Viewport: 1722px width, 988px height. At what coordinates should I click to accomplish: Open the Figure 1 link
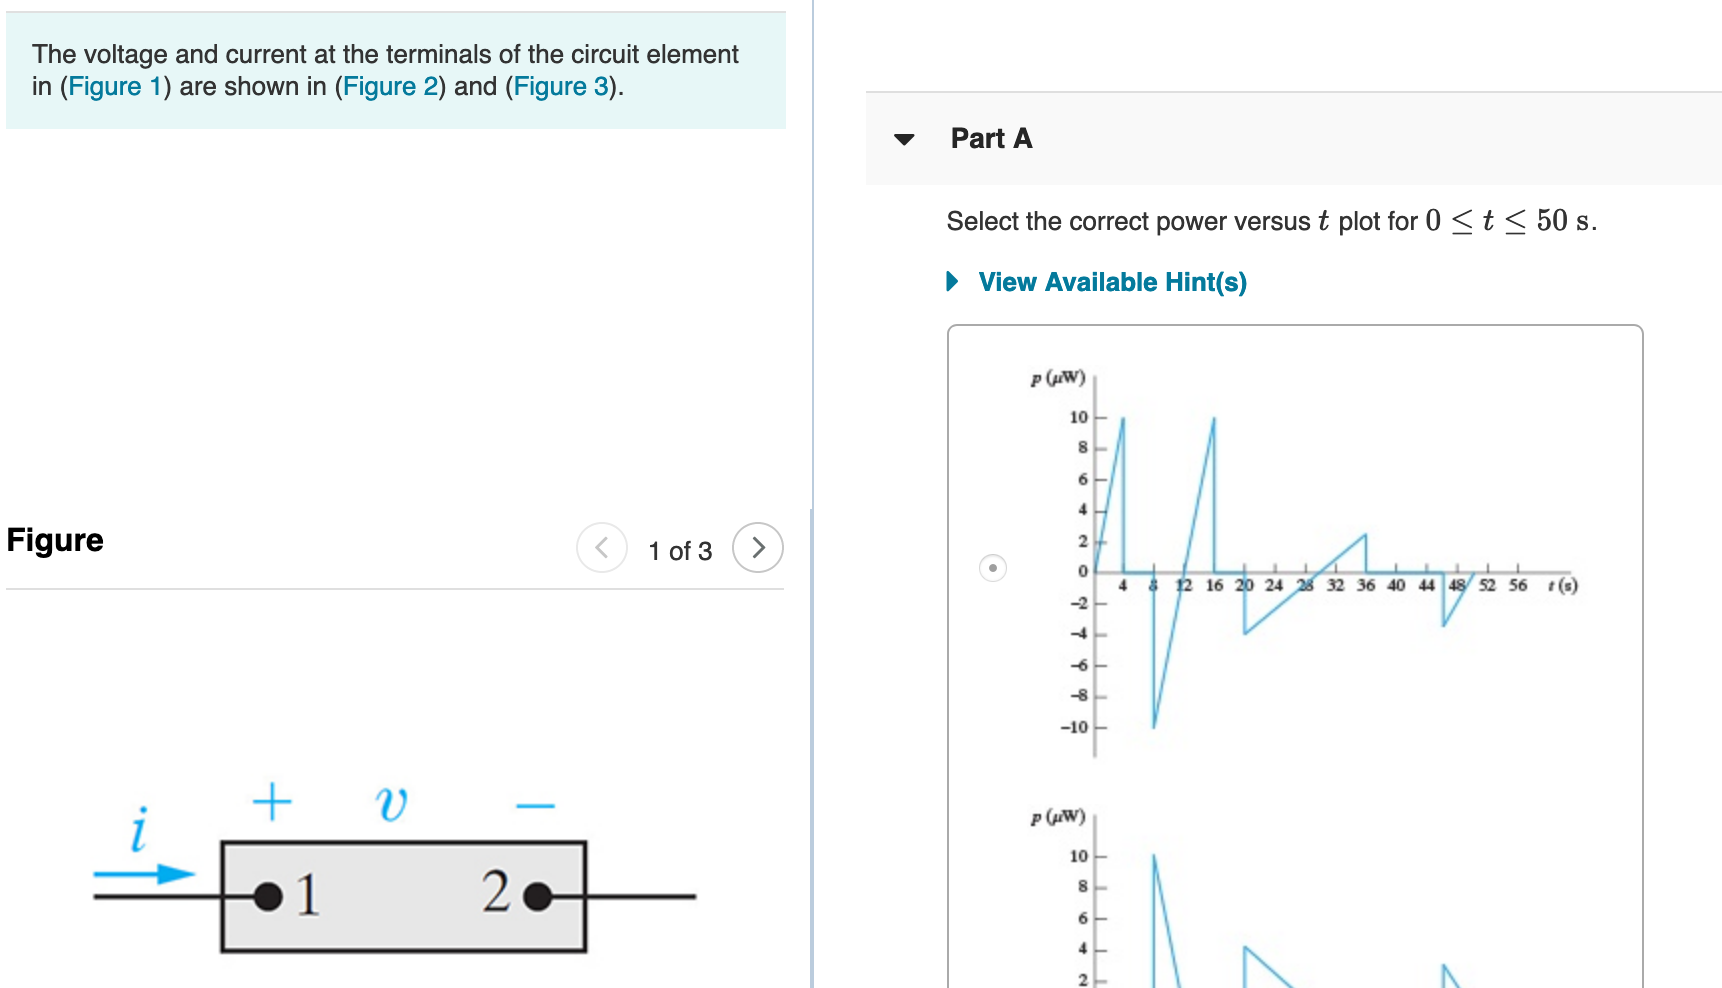115,86
